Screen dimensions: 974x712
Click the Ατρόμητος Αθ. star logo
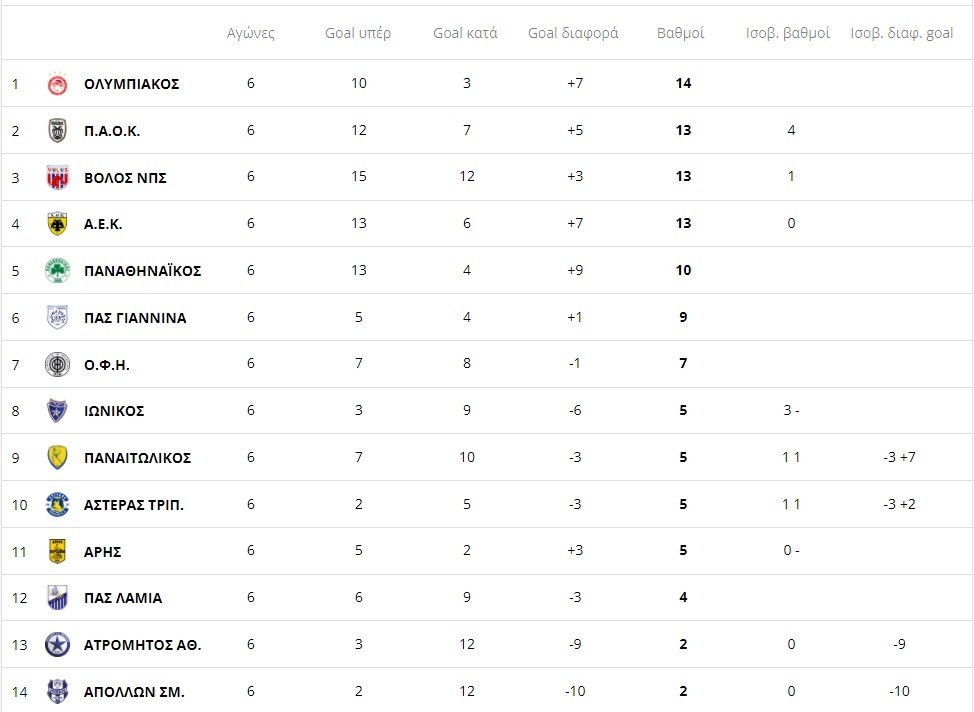(x=57, y=645)
